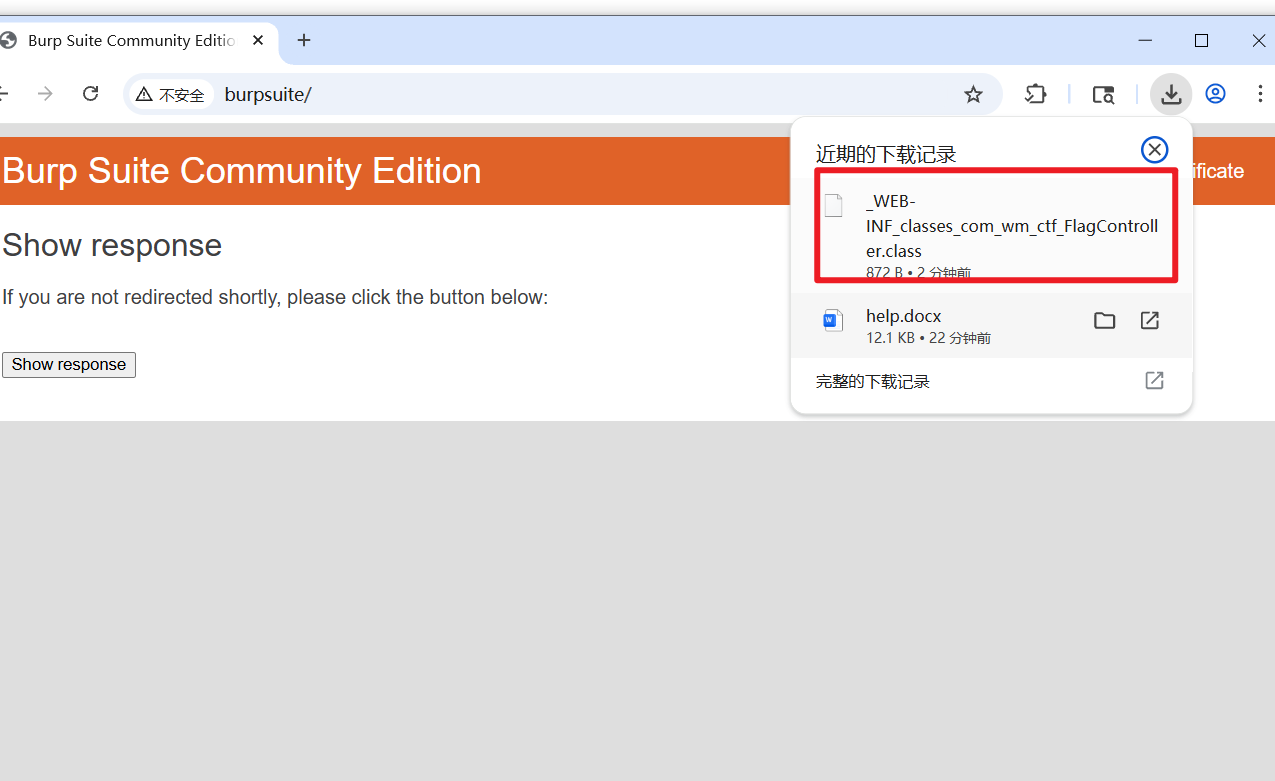This screenshot has height=781, width=1275.
Task: Click the redirect notice paragraph text
Action: (275, 298)
